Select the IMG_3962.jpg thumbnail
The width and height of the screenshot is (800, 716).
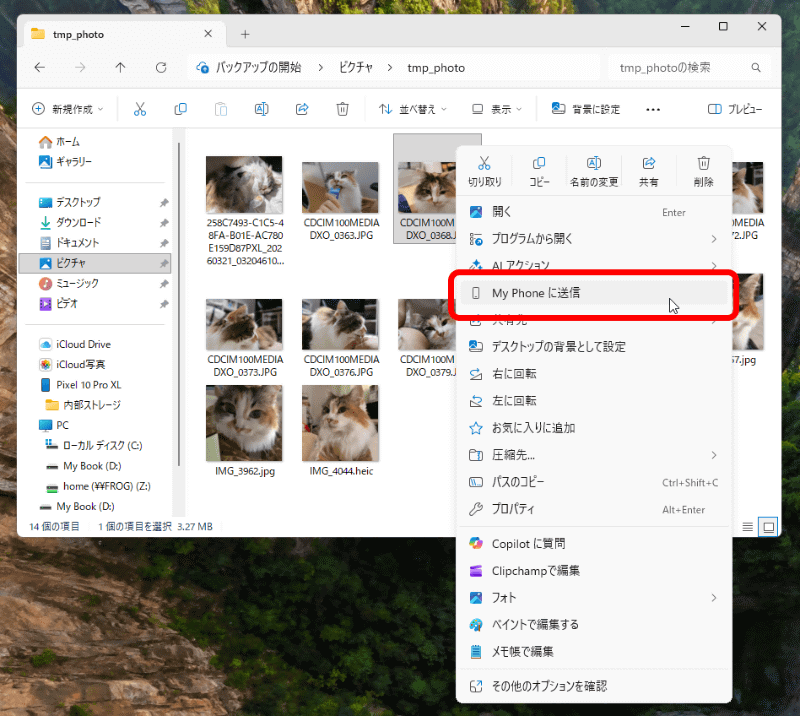tap(244, 424)
